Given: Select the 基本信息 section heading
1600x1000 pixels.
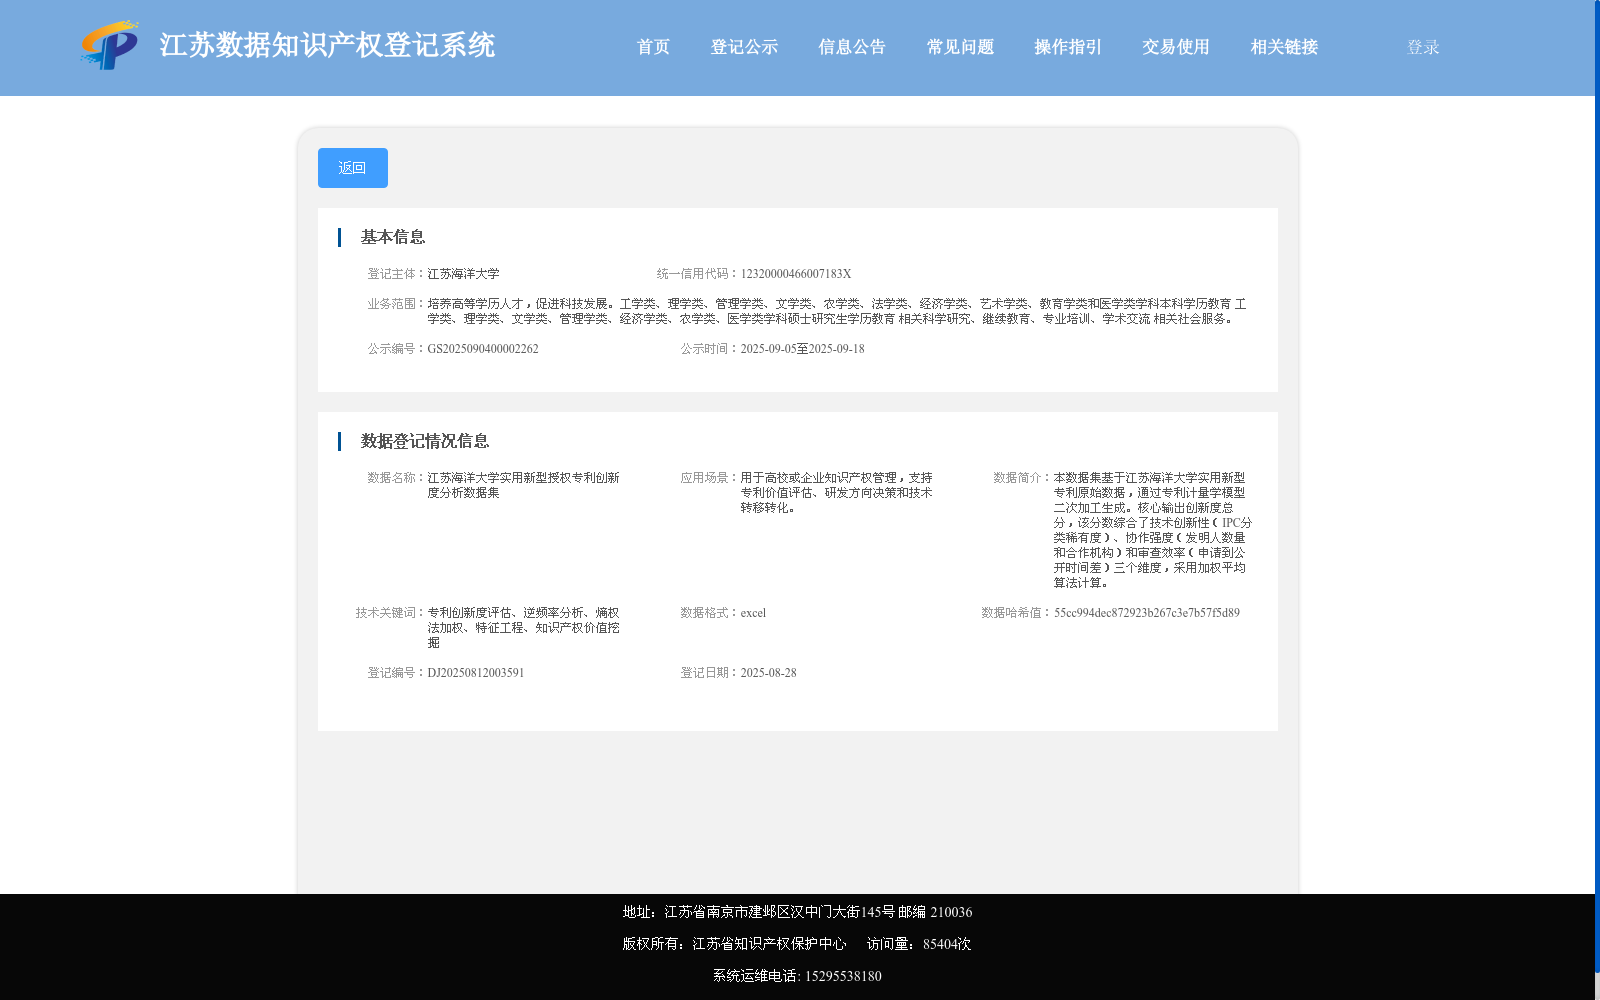Looking at the screenshot, I should (x=393, y=237).
